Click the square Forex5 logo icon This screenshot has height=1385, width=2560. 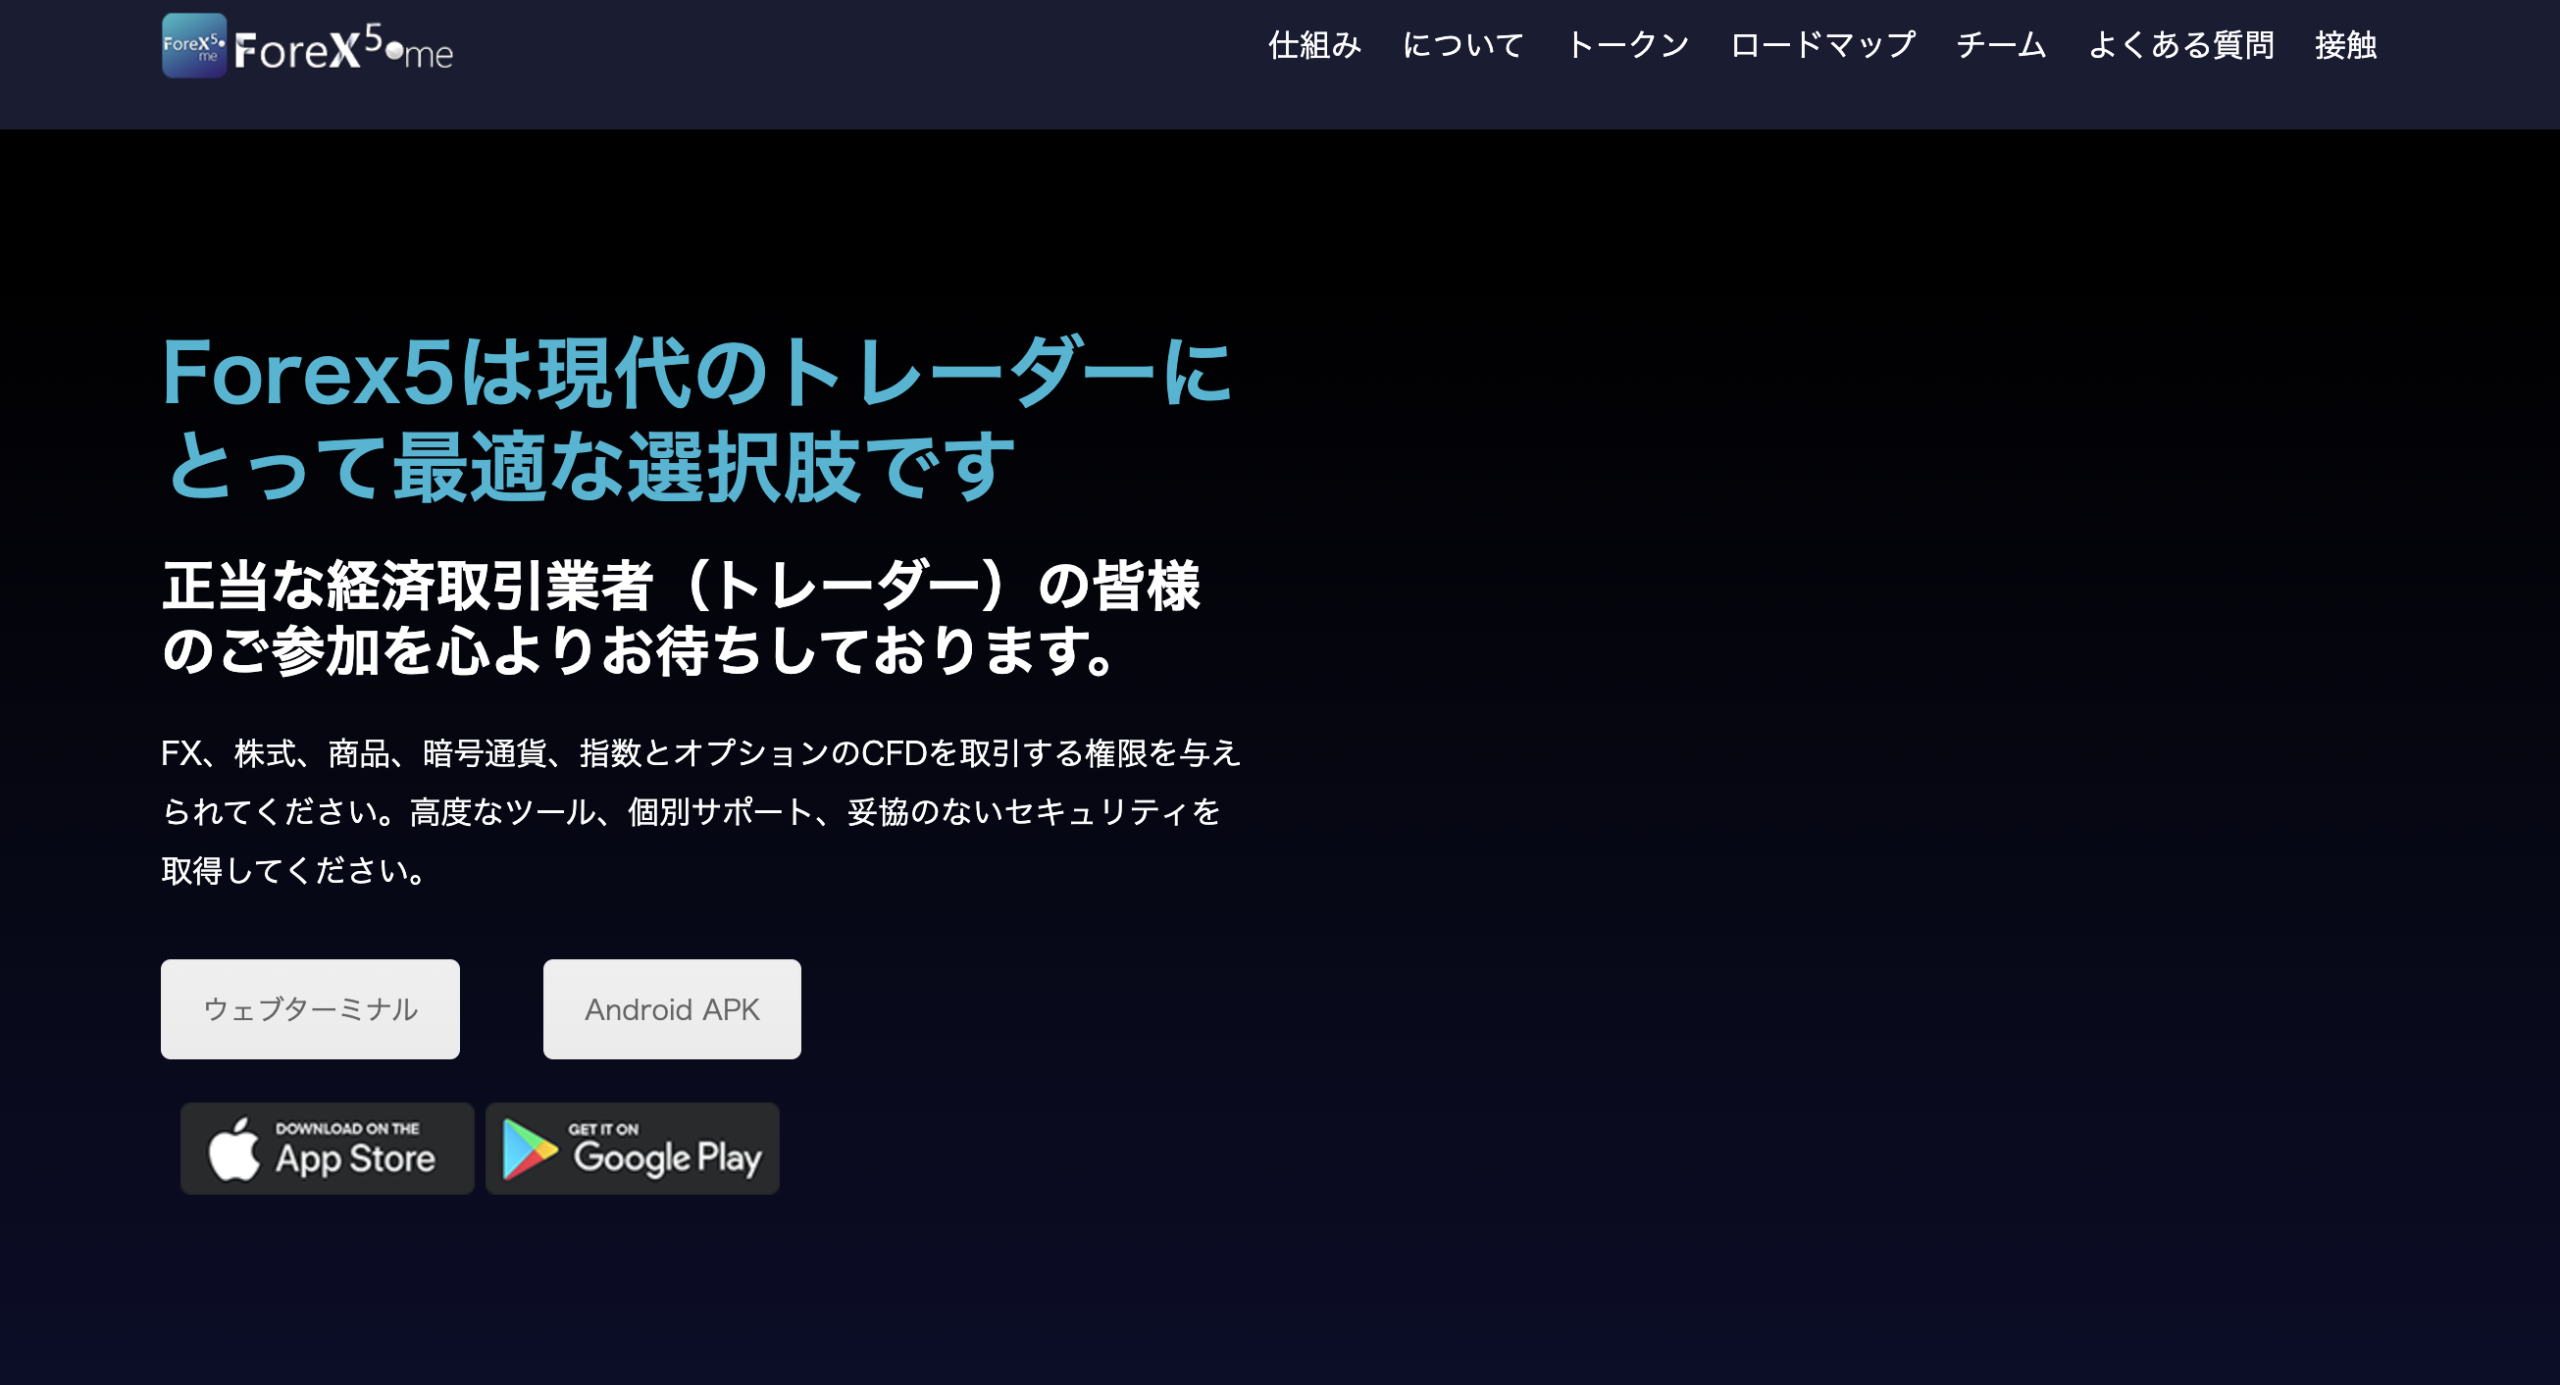pos(194,46)
